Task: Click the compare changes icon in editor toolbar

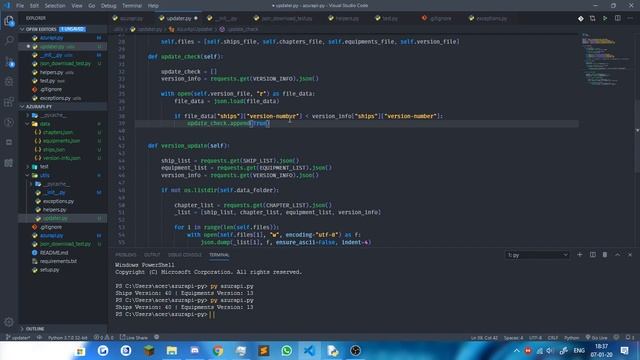Action: click(x=592, y=18)
